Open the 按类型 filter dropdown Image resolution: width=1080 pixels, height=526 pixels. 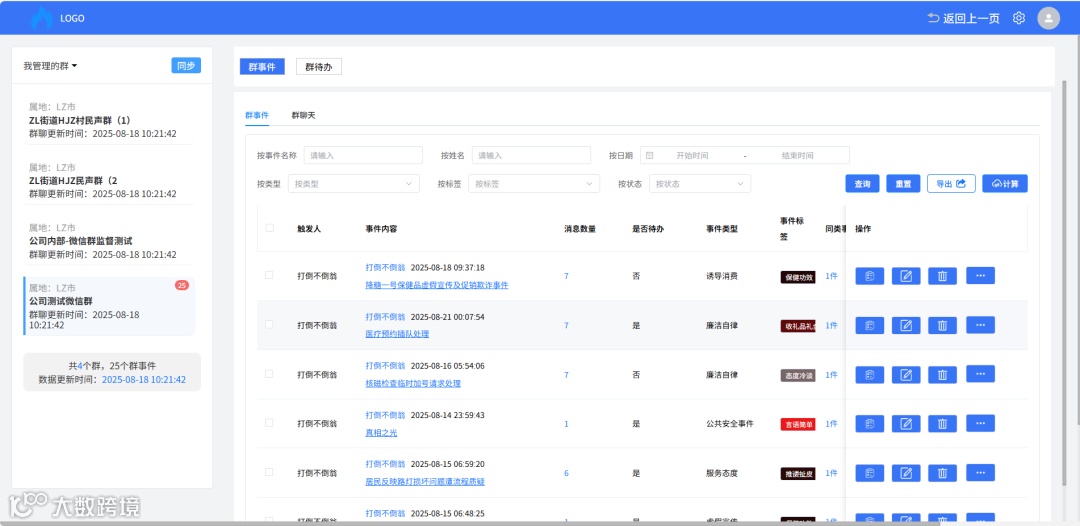tap(353, 184)
